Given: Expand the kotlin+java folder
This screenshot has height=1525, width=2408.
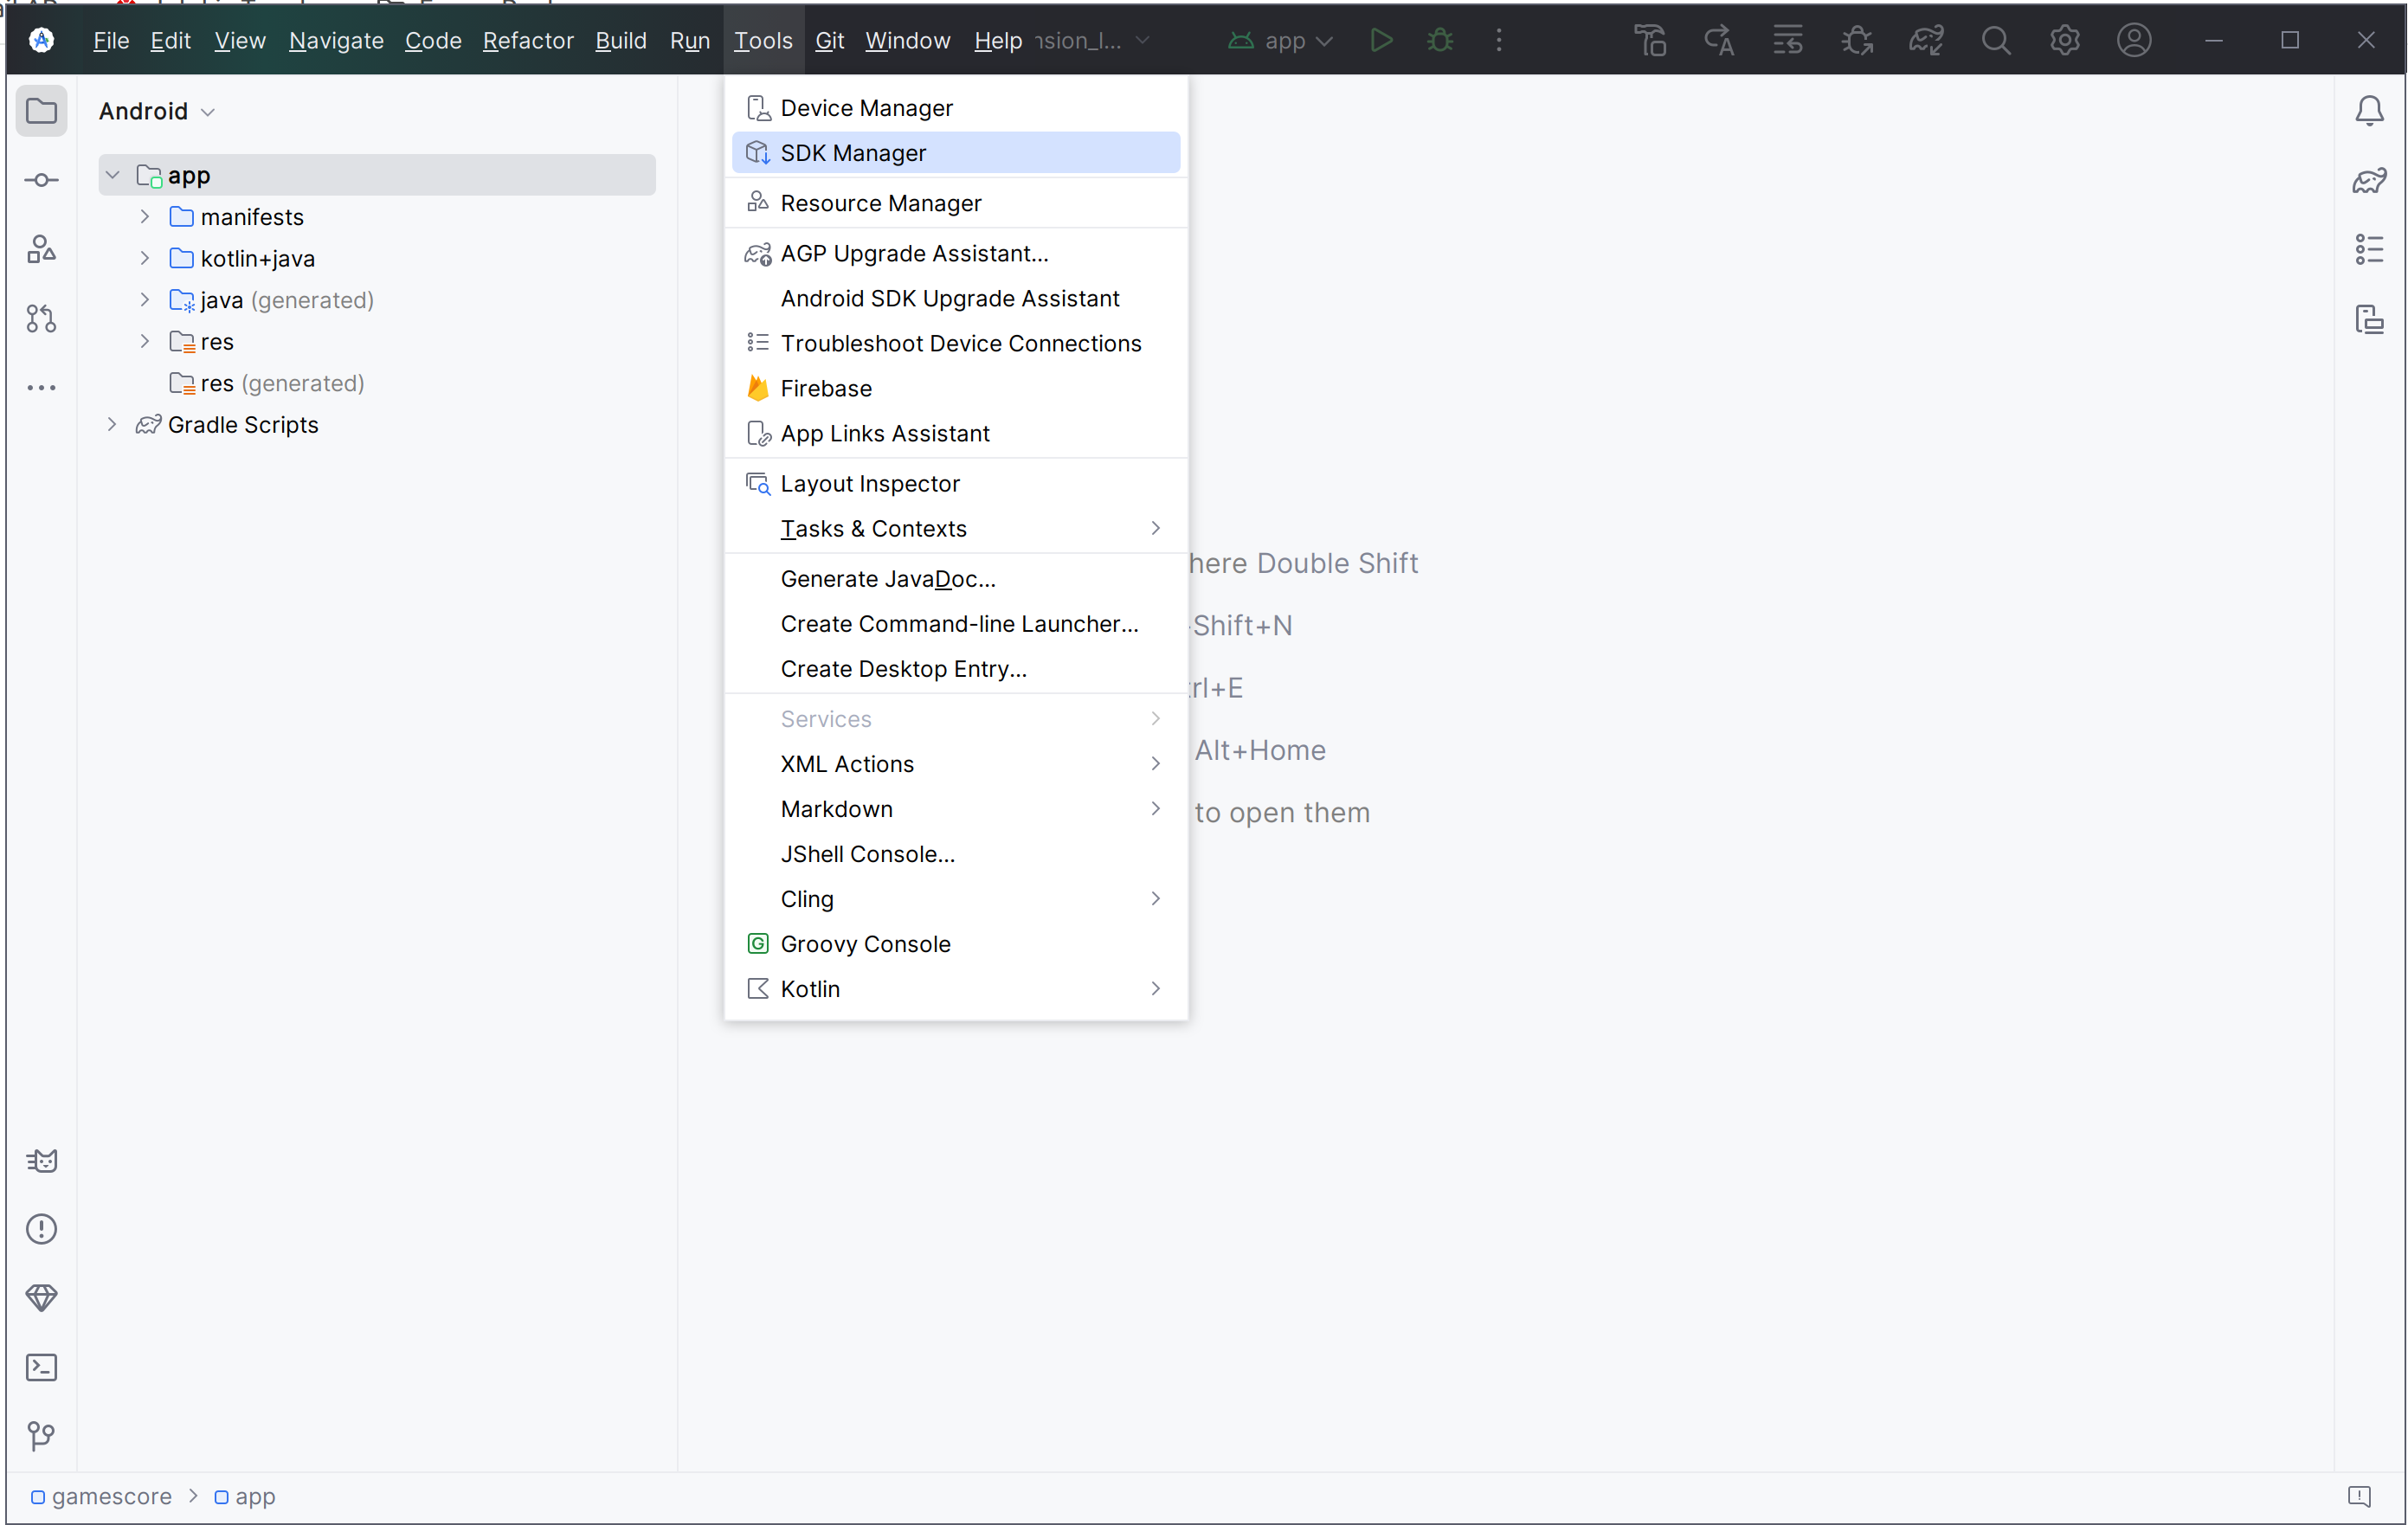Looking at the screenshot, I should pyautogui.click(x=145, y=258).
